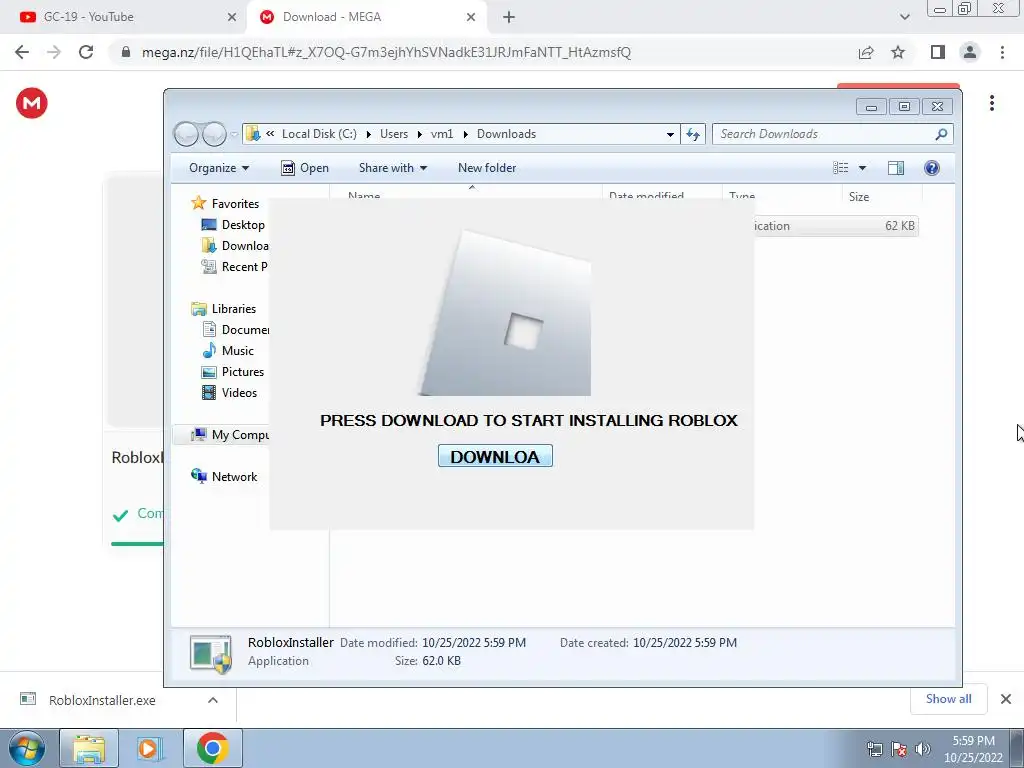The image size is (1024, 768).
Task: Share this page via Chrome share icon
Action: click(x=866, y=52)
